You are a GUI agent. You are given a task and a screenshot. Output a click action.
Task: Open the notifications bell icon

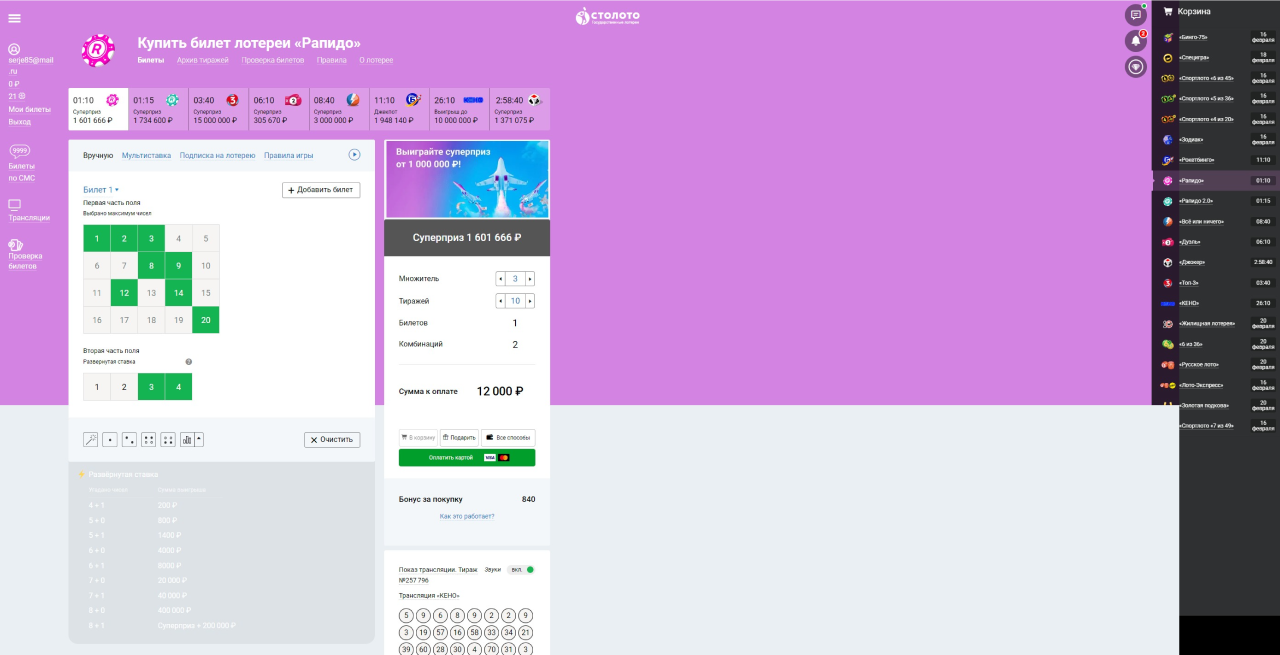coord(1135,41)
